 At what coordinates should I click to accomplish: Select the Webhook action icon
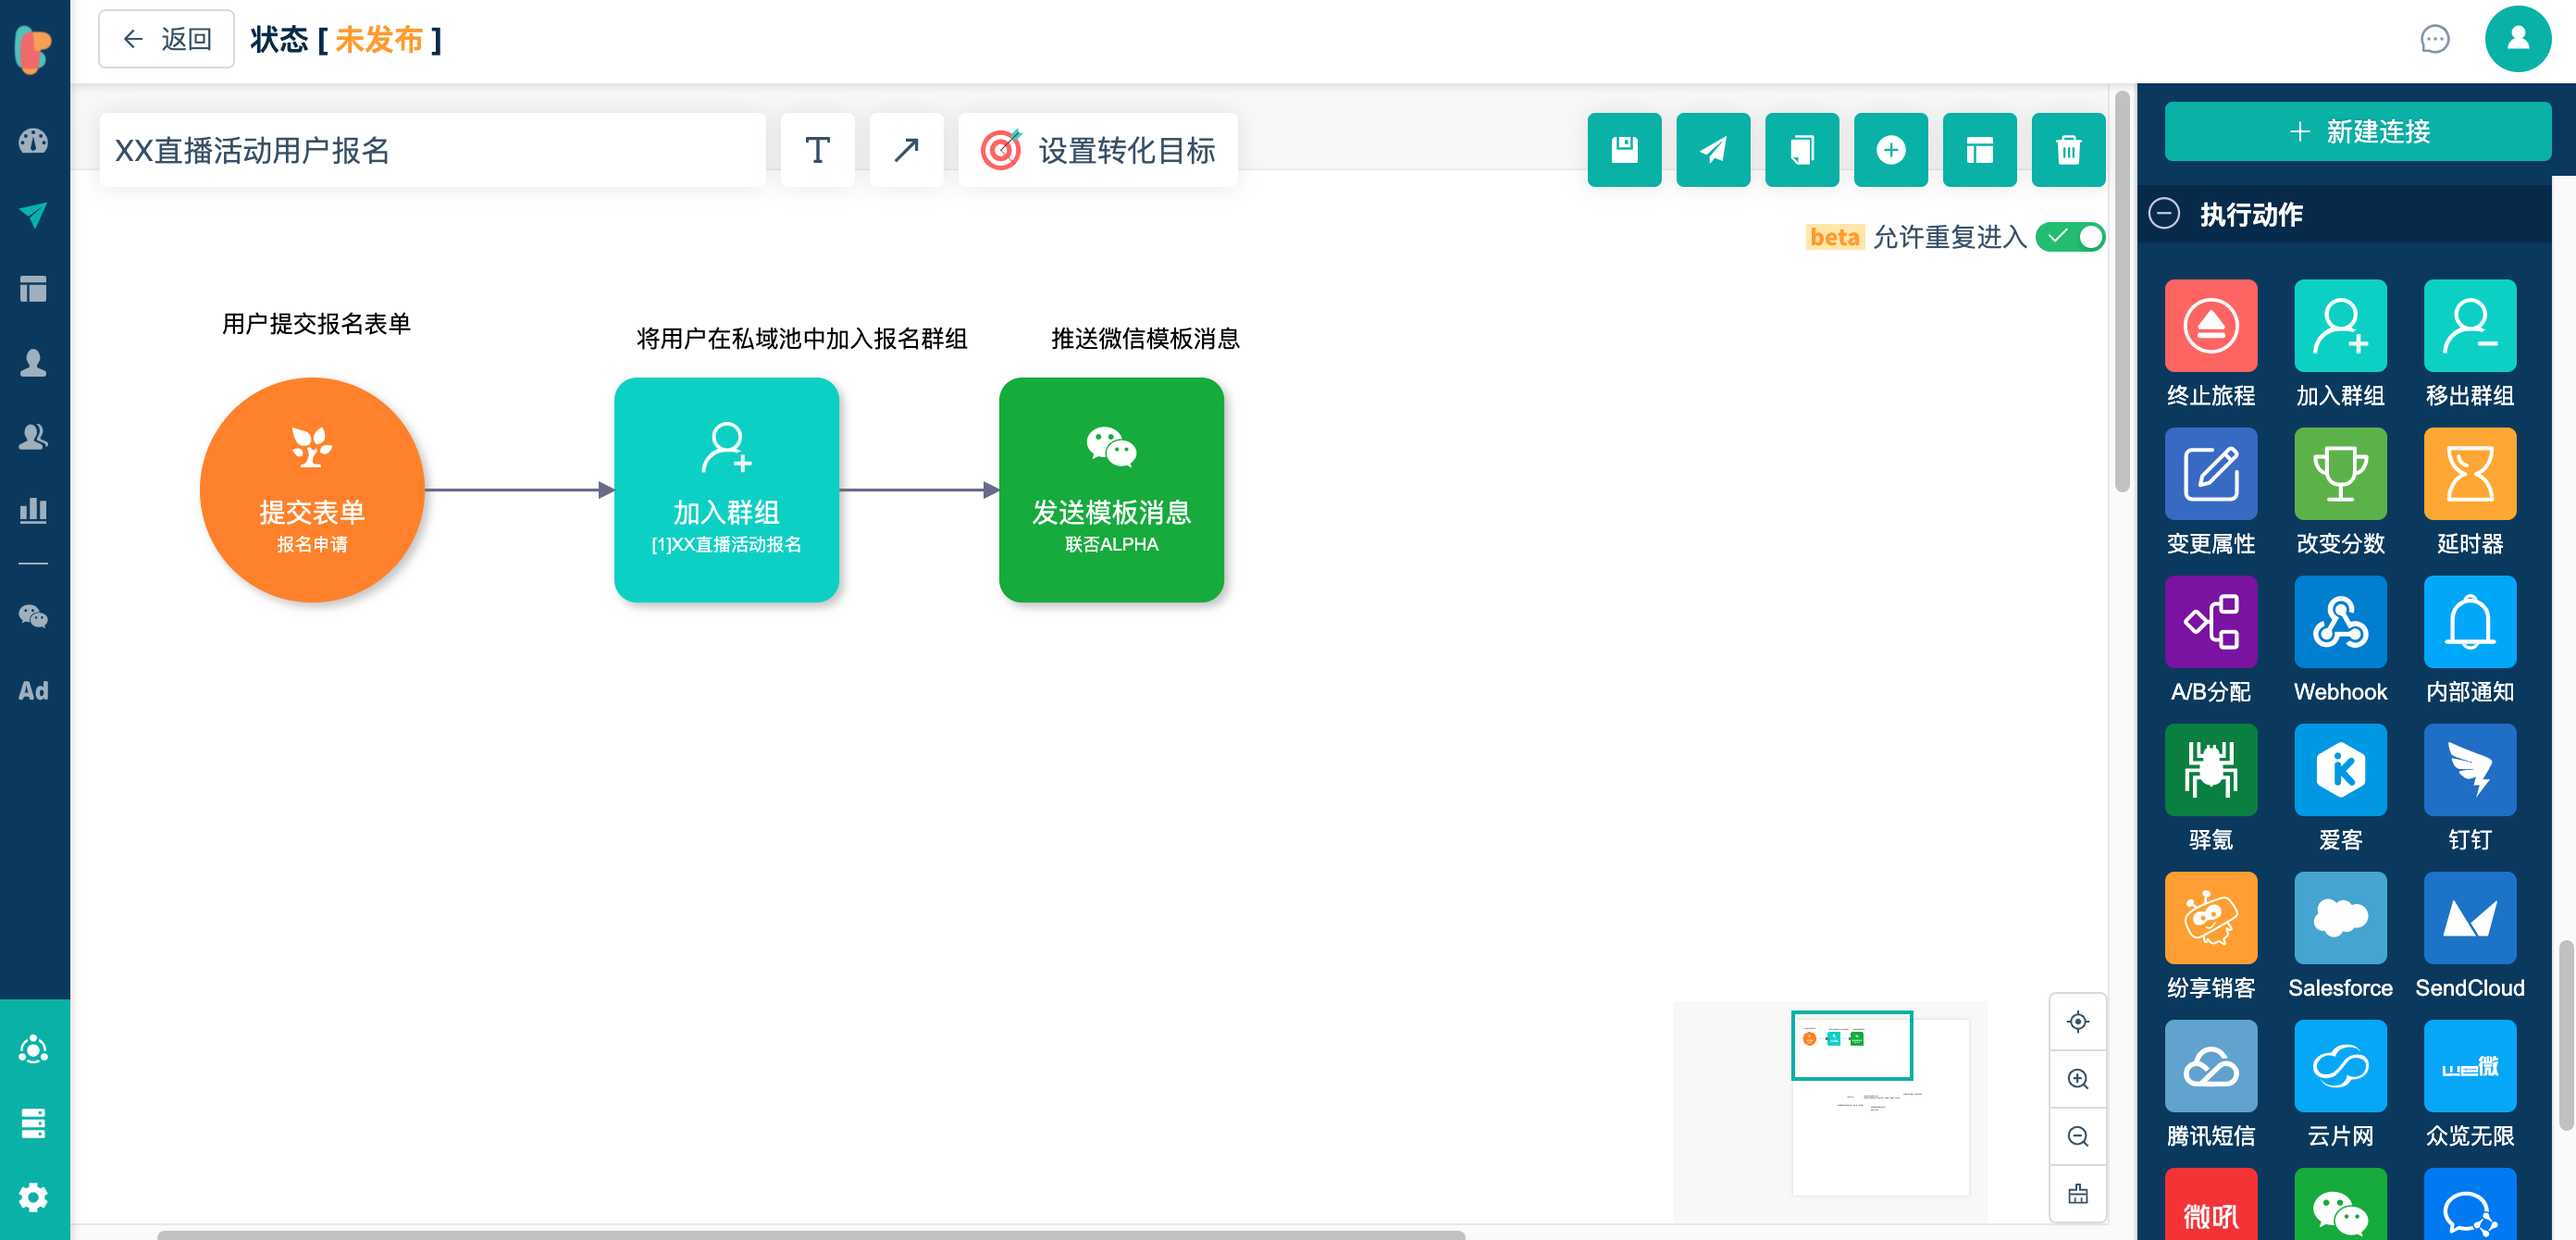tap(2339, 622)
